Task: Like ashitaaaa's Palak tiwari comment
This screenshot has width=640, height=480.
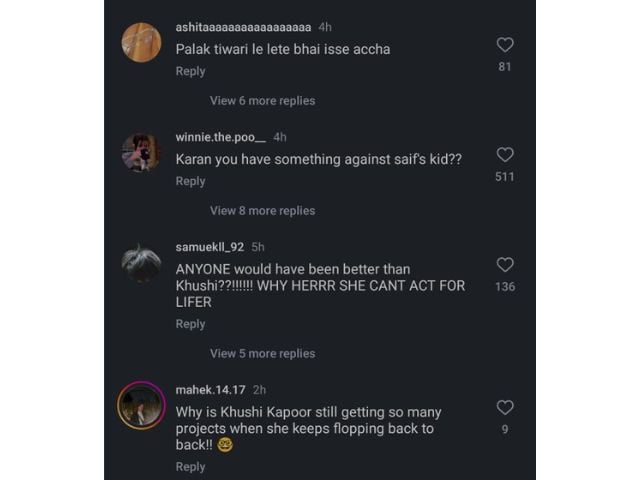Action: [x=505, y=45]
